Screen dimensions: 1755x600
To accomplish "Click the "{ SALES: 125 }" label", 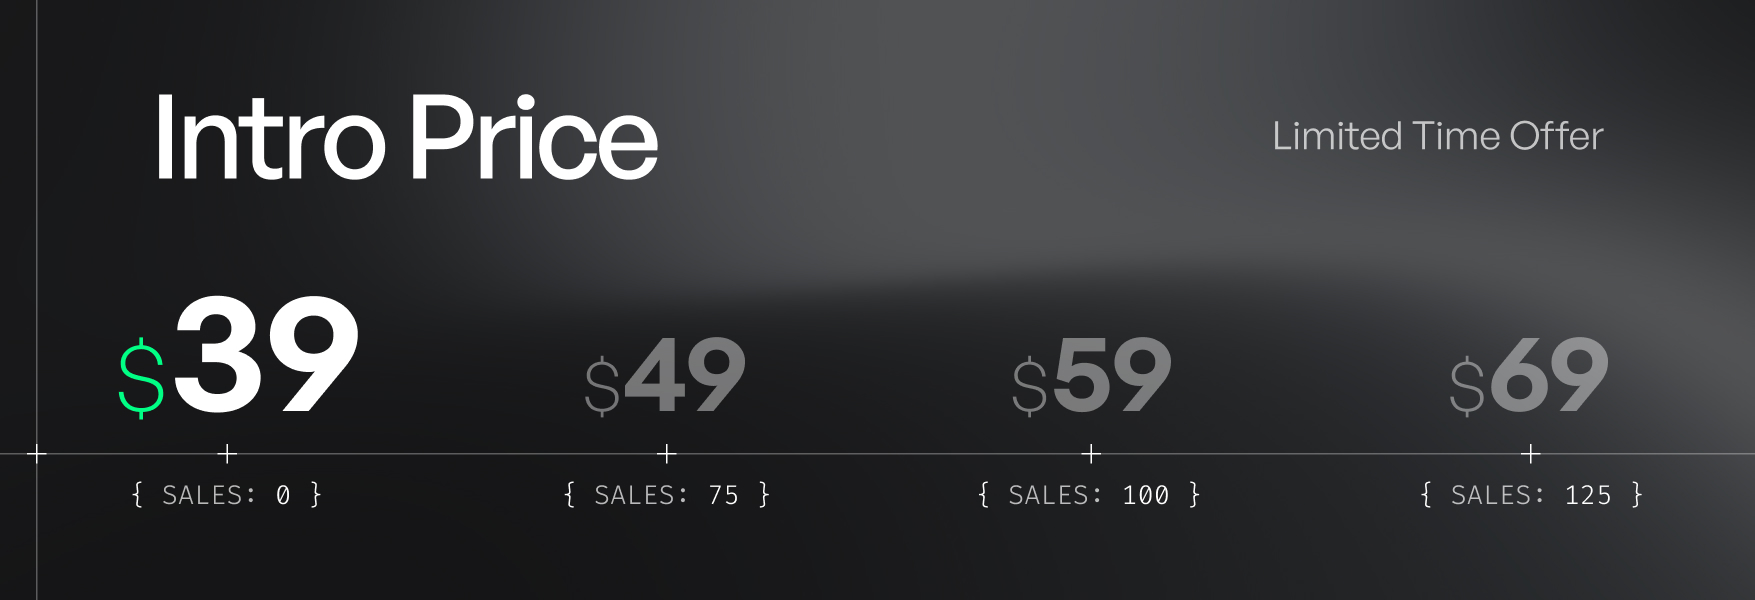I will (x=1531, y=495).
